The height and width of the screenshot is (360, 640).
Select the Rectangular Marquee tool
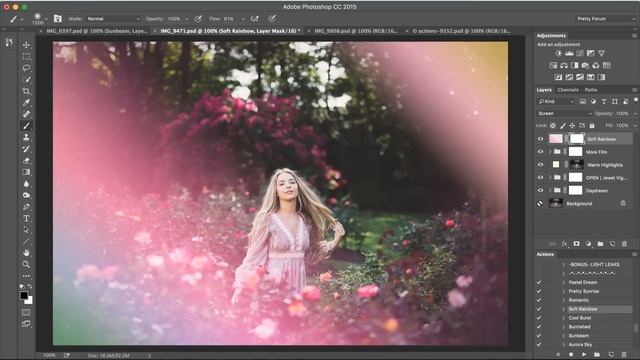(x=27, y=56)
